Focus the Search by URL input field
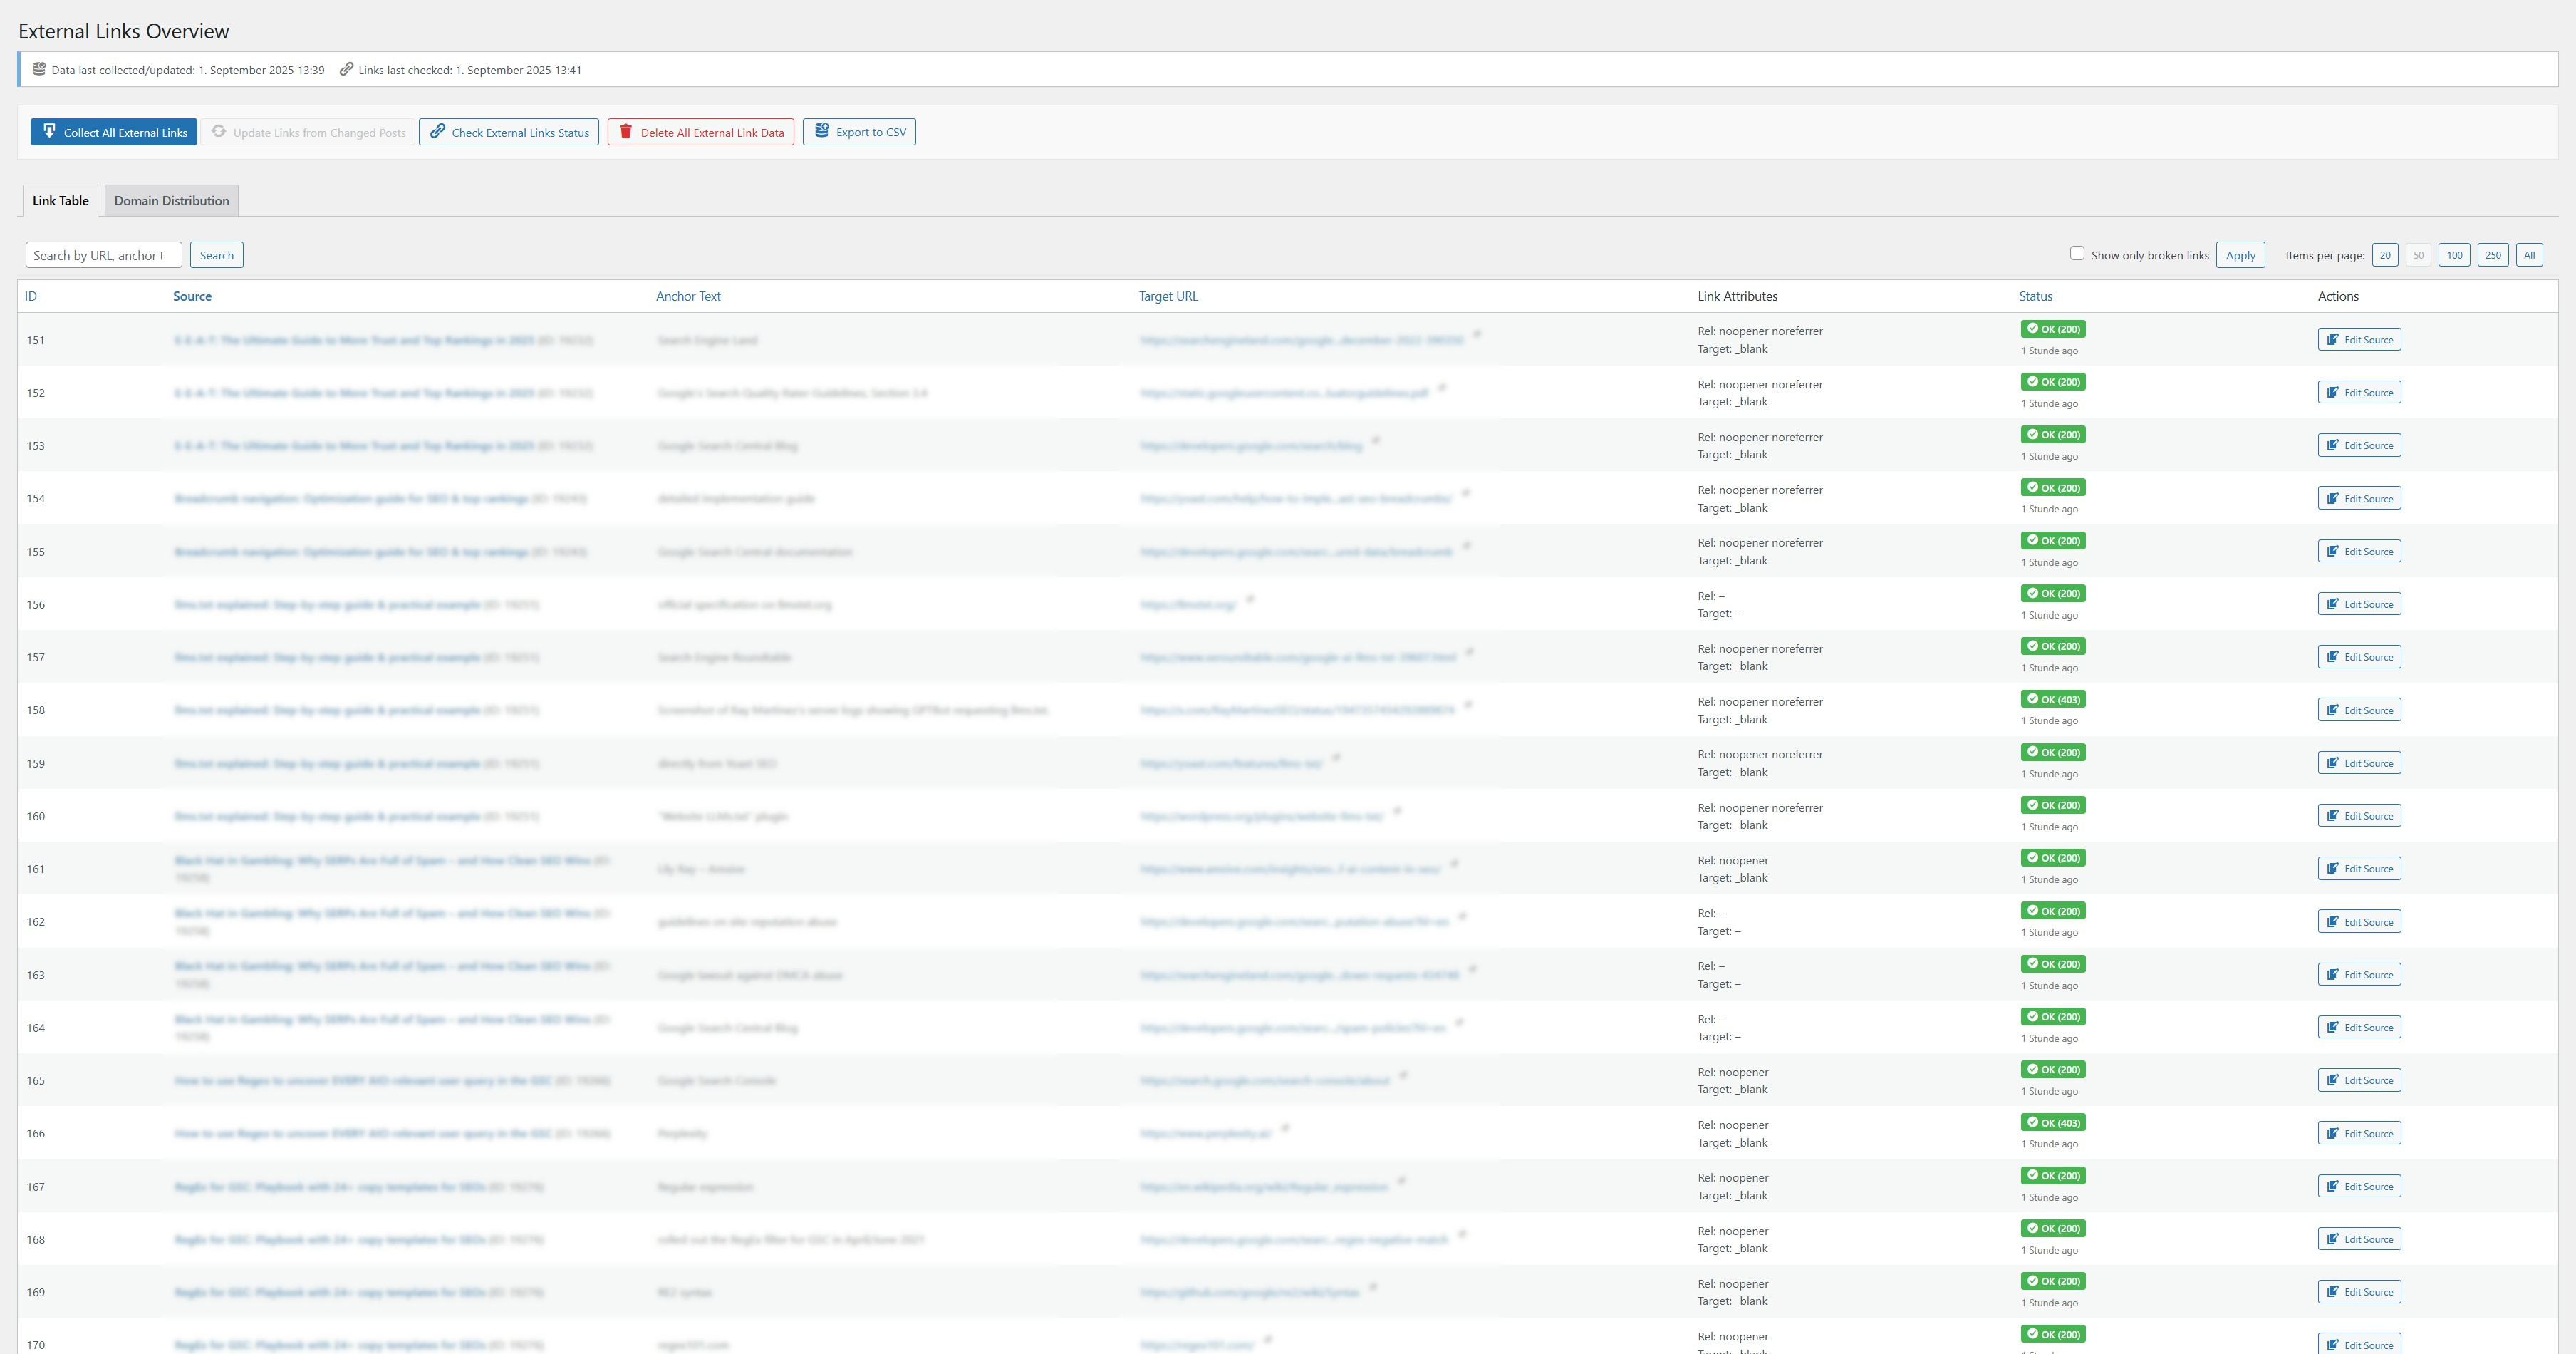2576x1354 pixels. tap(103, 255)
